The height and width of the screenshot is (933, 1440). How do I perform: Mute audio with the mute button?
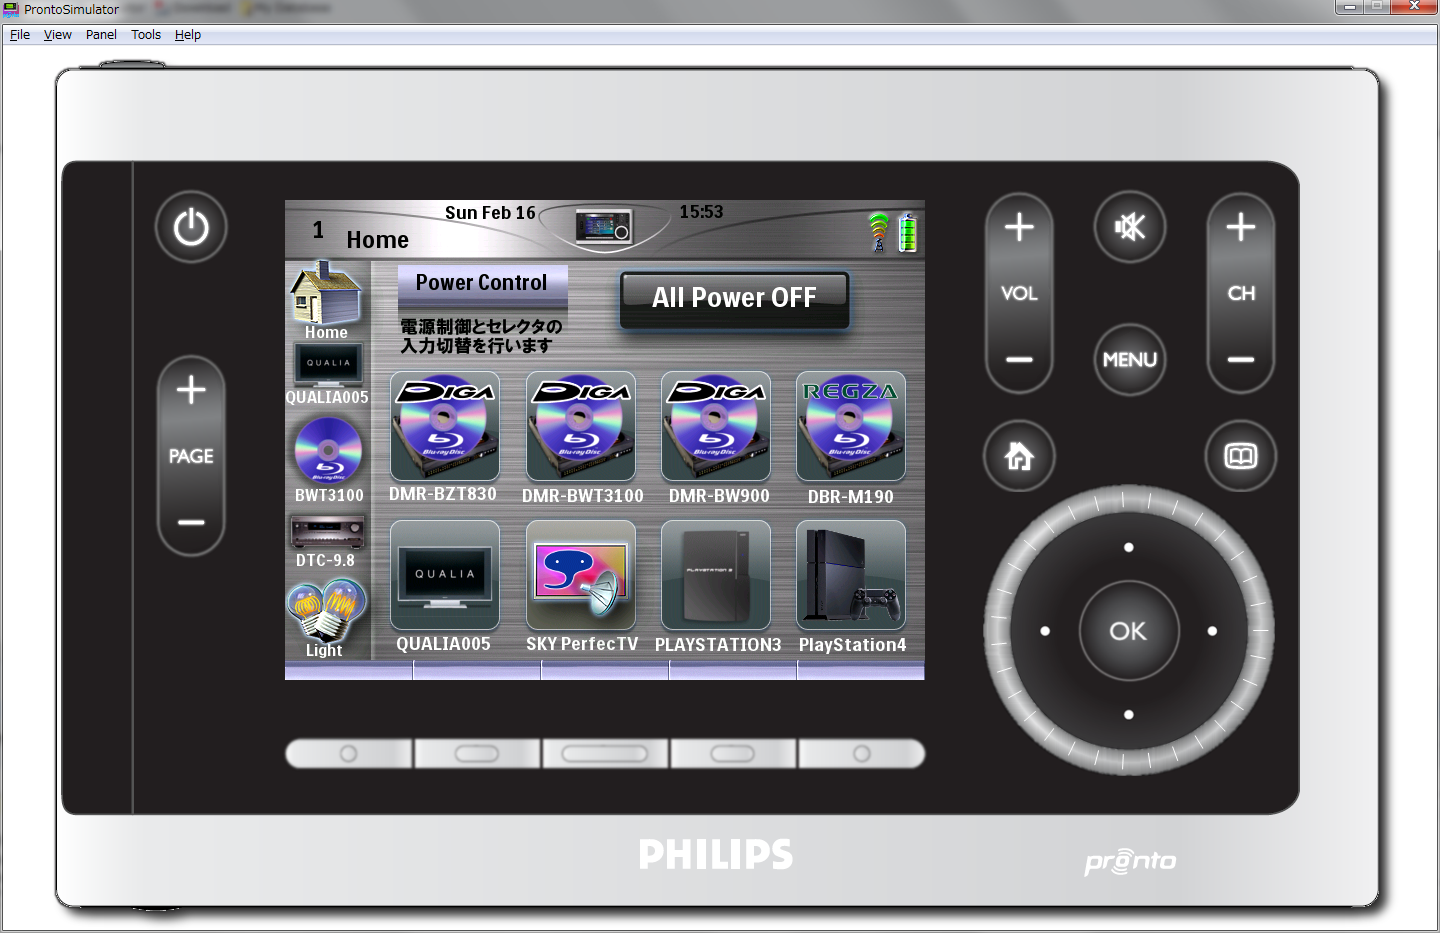tap(1129, 227)
